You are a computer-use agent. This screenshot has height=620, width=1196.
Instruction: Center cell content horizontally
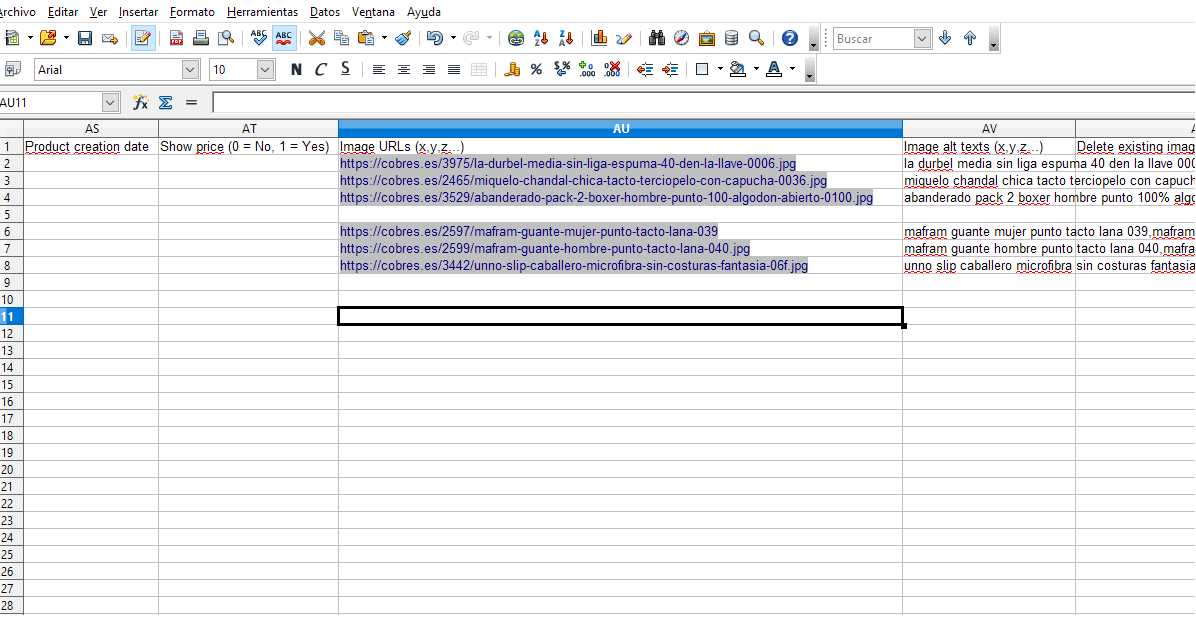pos(403,69)
